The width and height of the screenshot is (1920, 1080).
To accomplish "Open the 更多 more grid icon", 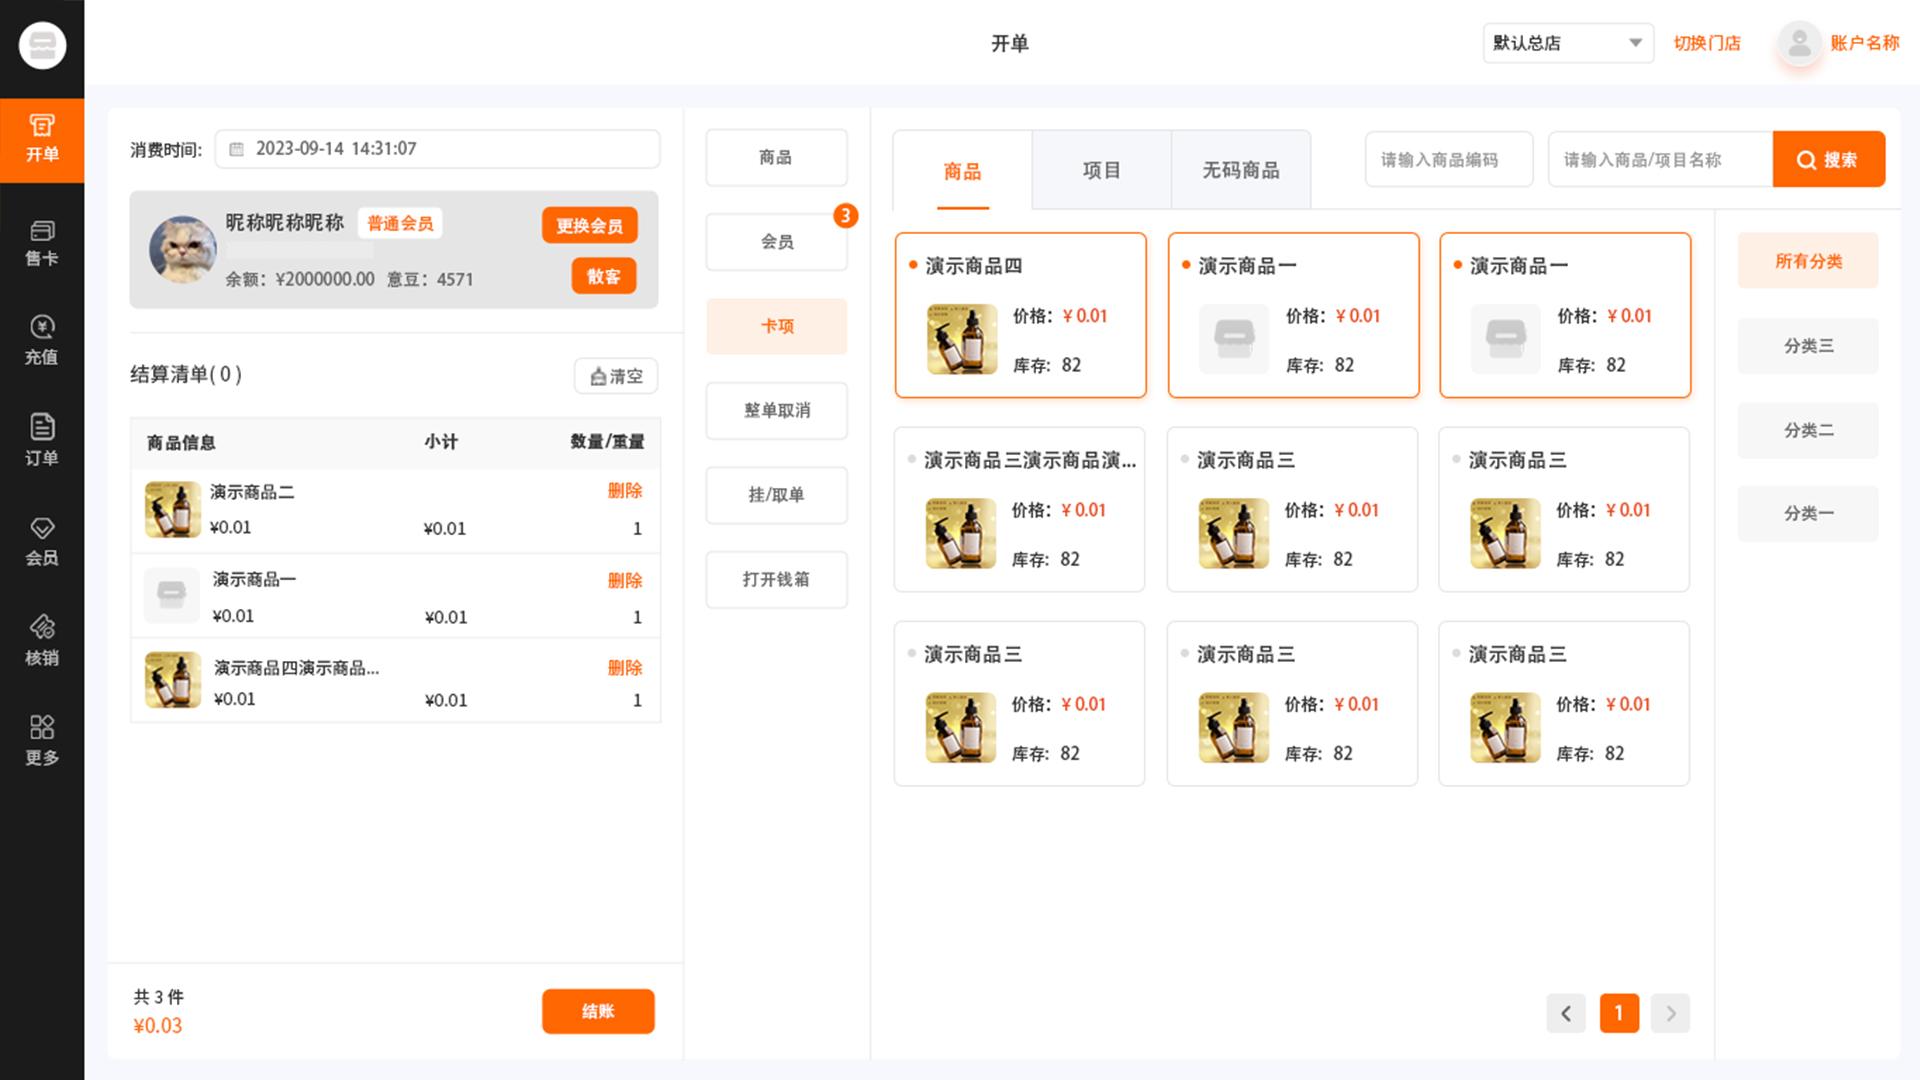I will pos(41,740).
